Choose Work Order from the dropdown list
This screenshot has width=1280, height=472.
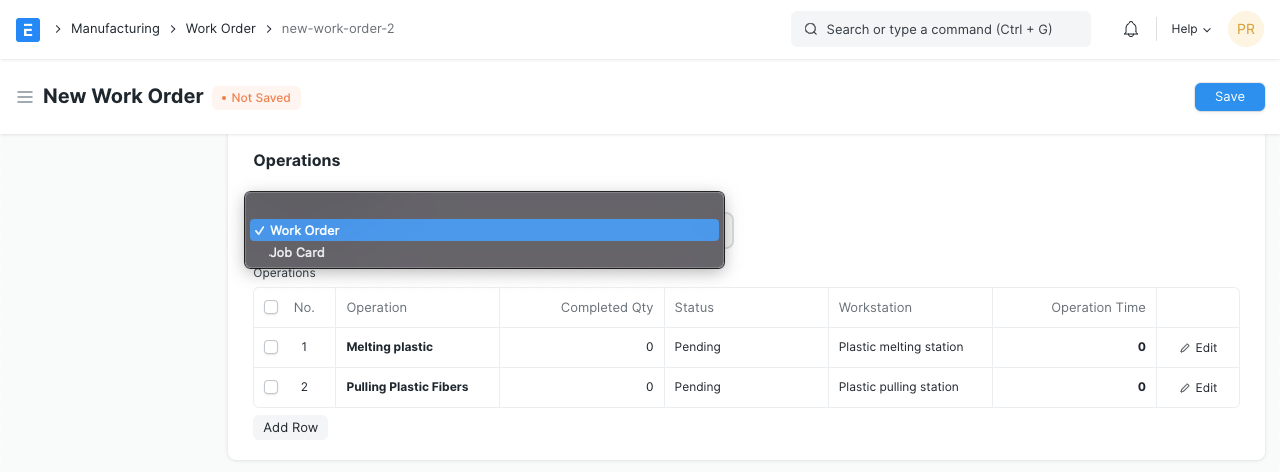[484, 230]
